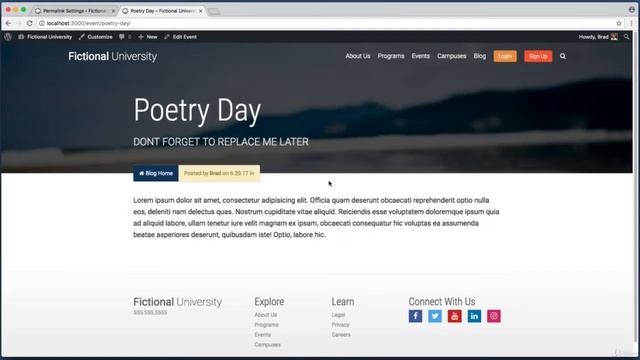Open footer Campuses link

(x=267, y=344)
